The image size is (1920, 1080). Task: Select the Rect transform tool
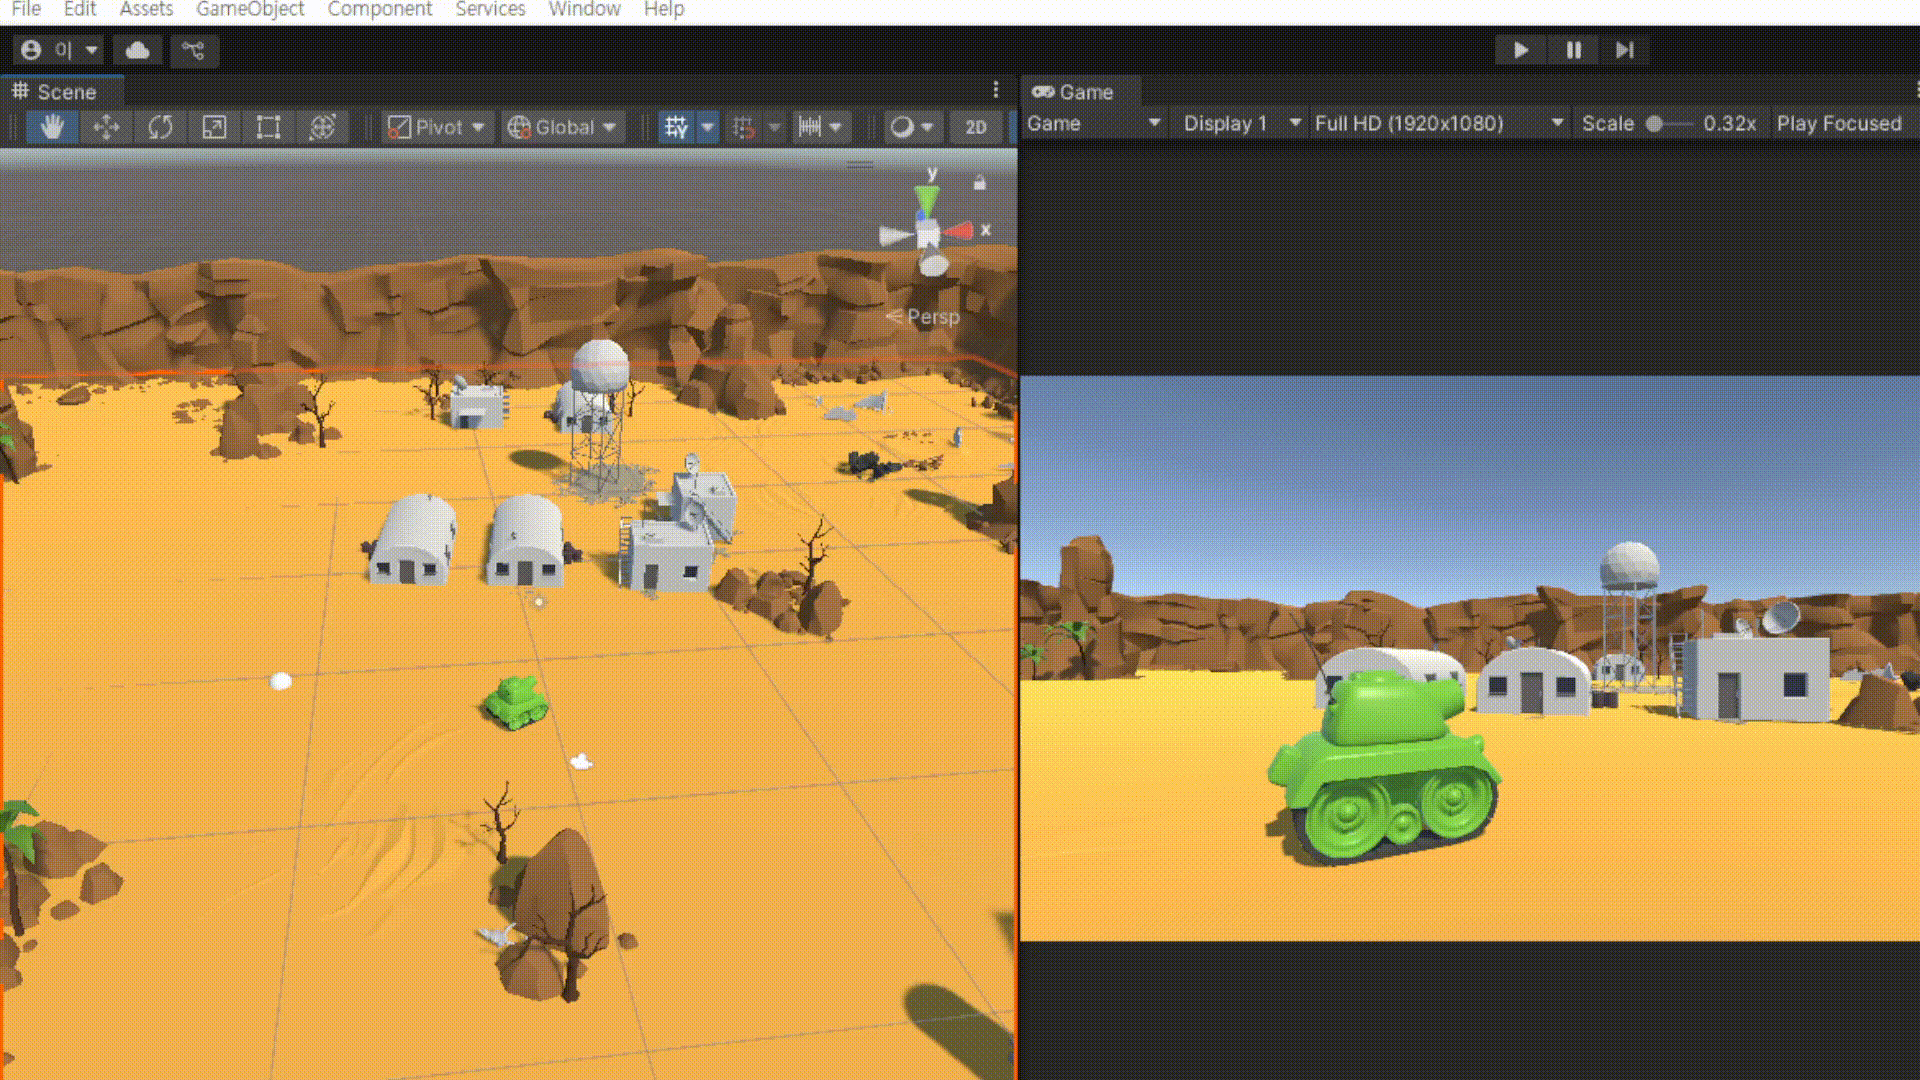(268, 127)
